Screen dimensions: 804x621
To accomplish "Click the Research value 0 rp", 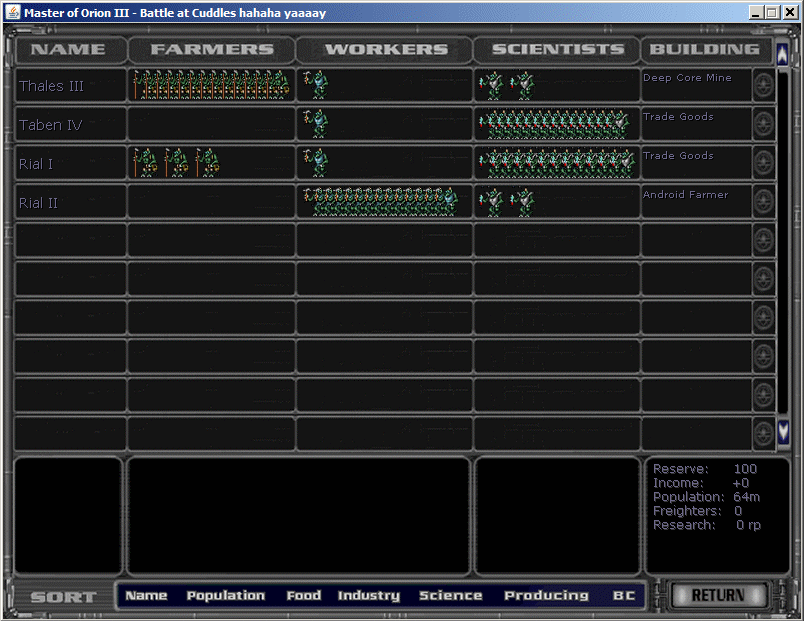I will (749, 525).
